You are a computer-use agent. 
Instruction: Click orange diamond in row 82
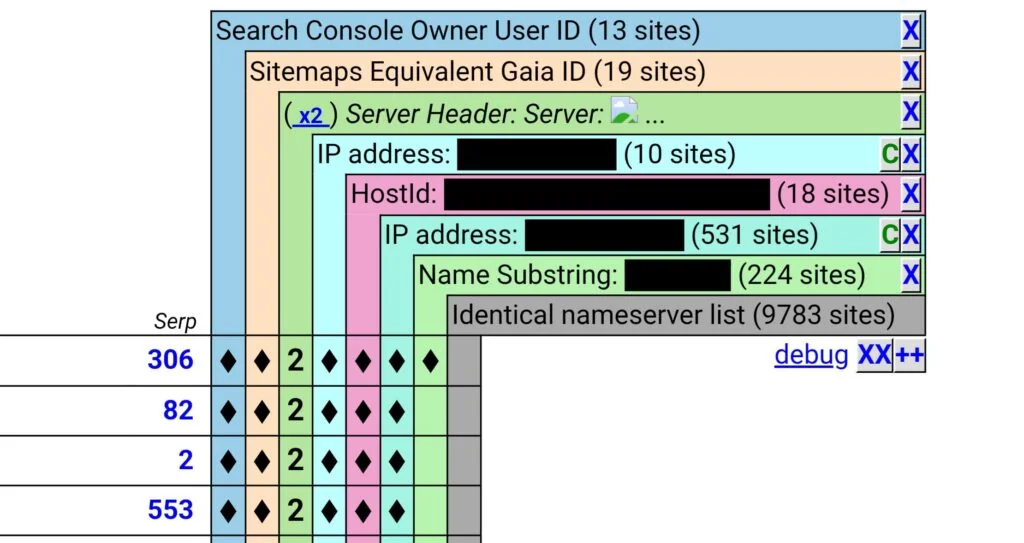pyautogui.click(x=262, y=411)
